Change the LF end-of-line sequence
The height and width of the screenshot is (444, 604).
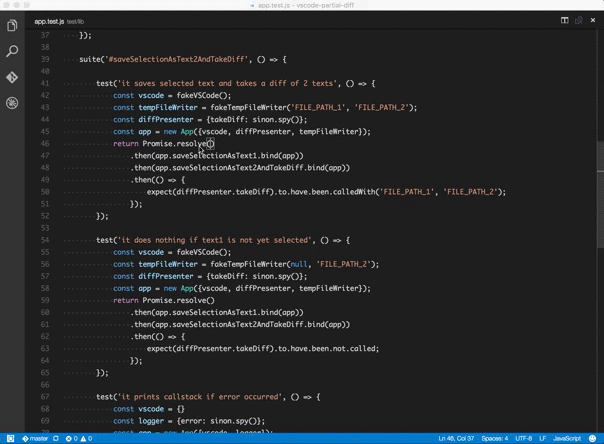(x=543, y=438)
